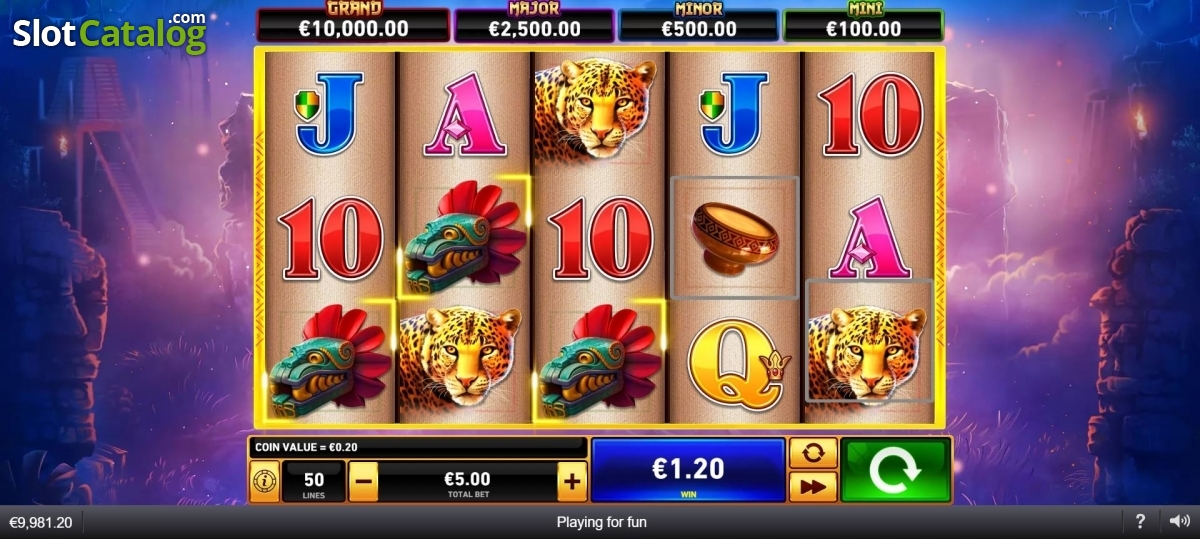The image size is (1200, 539).
Task: Open paytable info icon
Action: pyautogui.click(x=264, y=482)
